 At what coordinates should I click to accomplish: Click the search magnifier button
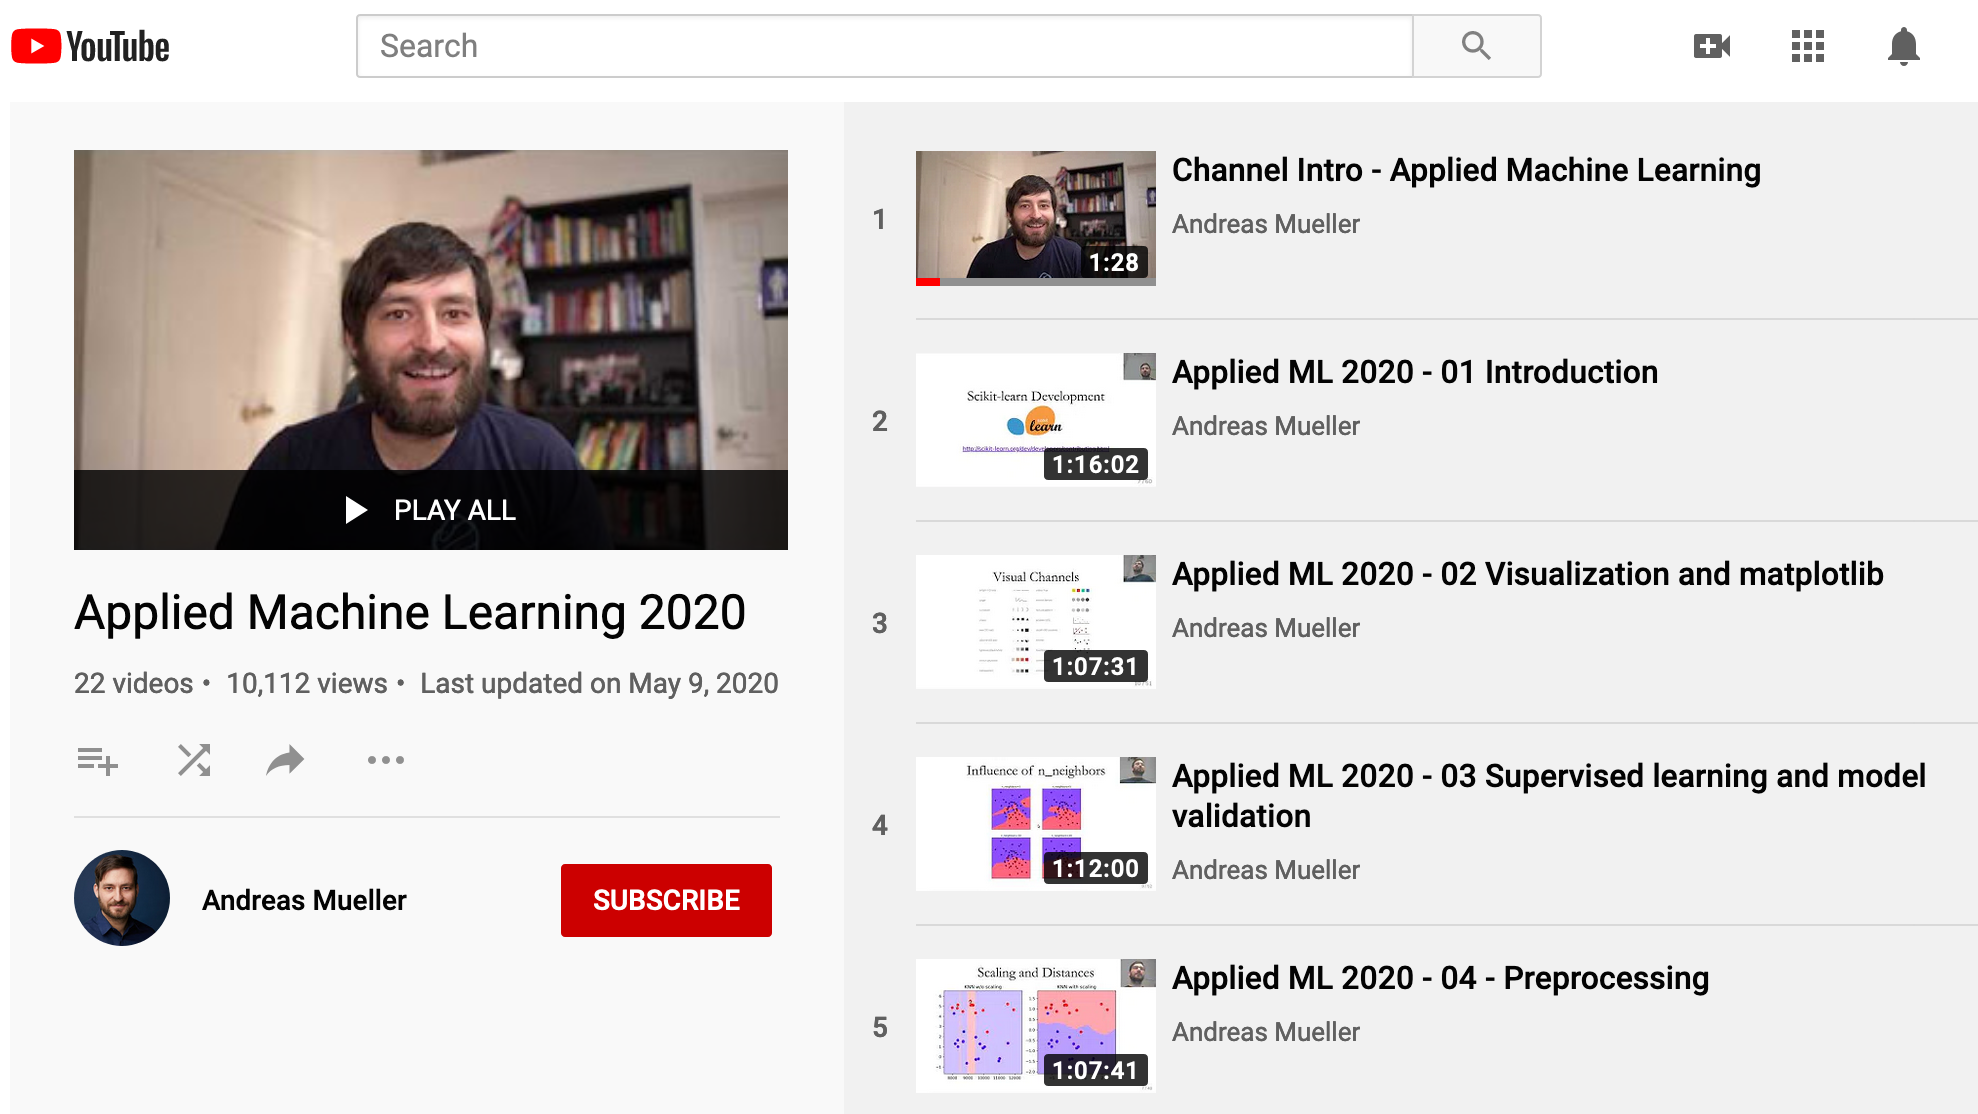click(x=1476, y=46)
